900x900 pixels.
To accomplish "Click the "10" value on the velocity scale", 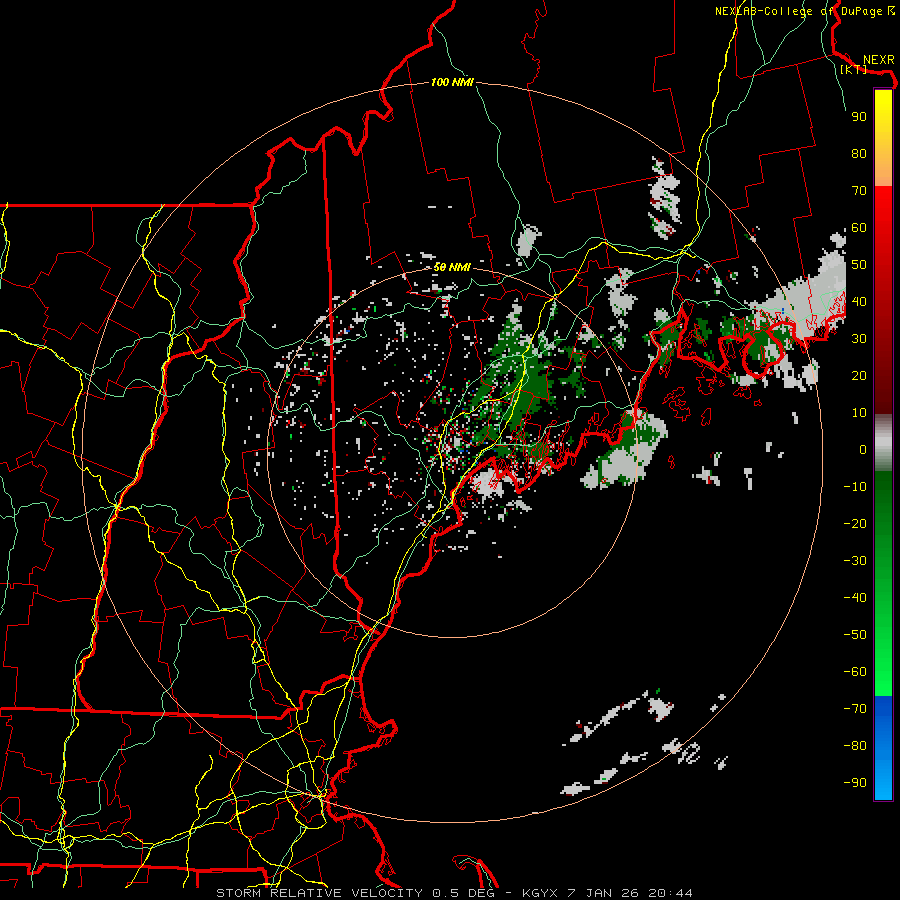I will tap(859, 413).
